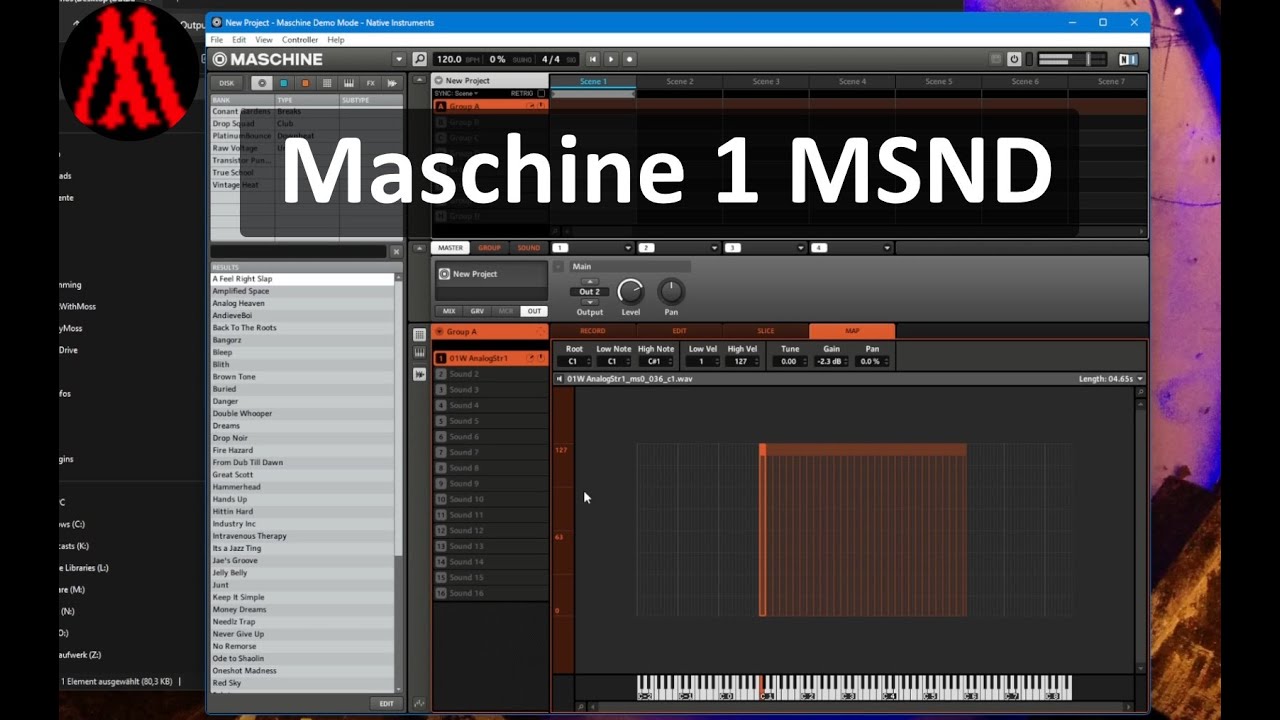Viewport: 1280px width, 720px height.
Task: Select the OUT button
Action: (x=534, y=311)
